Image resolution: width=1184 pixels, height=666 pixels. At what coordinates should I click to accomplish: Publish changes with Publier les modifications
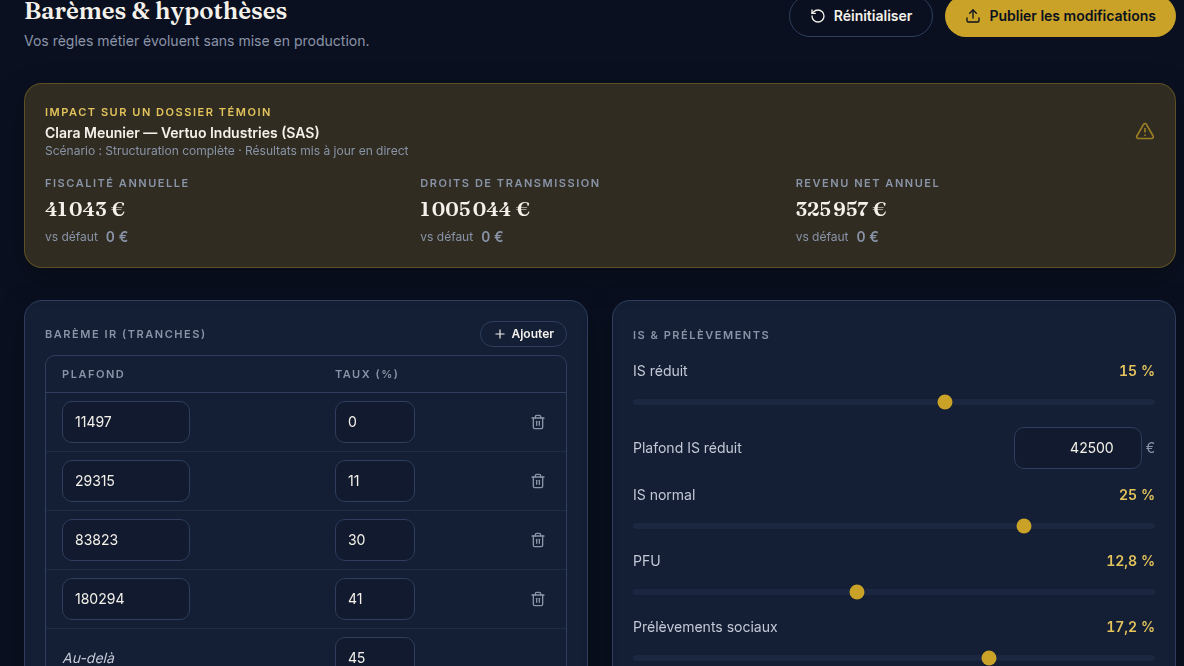[1060, 16]
